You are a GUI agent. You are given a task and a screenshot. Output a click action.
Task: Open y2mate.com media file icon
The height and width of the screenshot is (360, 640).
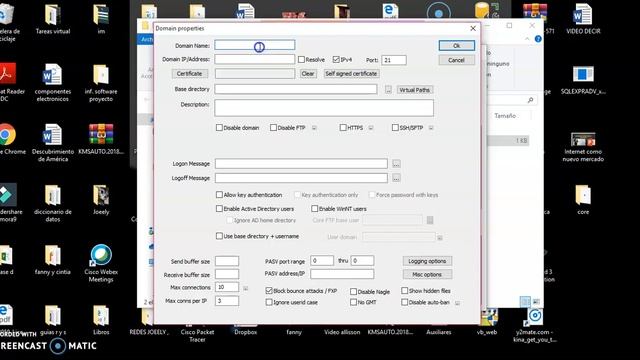(535, 324)
